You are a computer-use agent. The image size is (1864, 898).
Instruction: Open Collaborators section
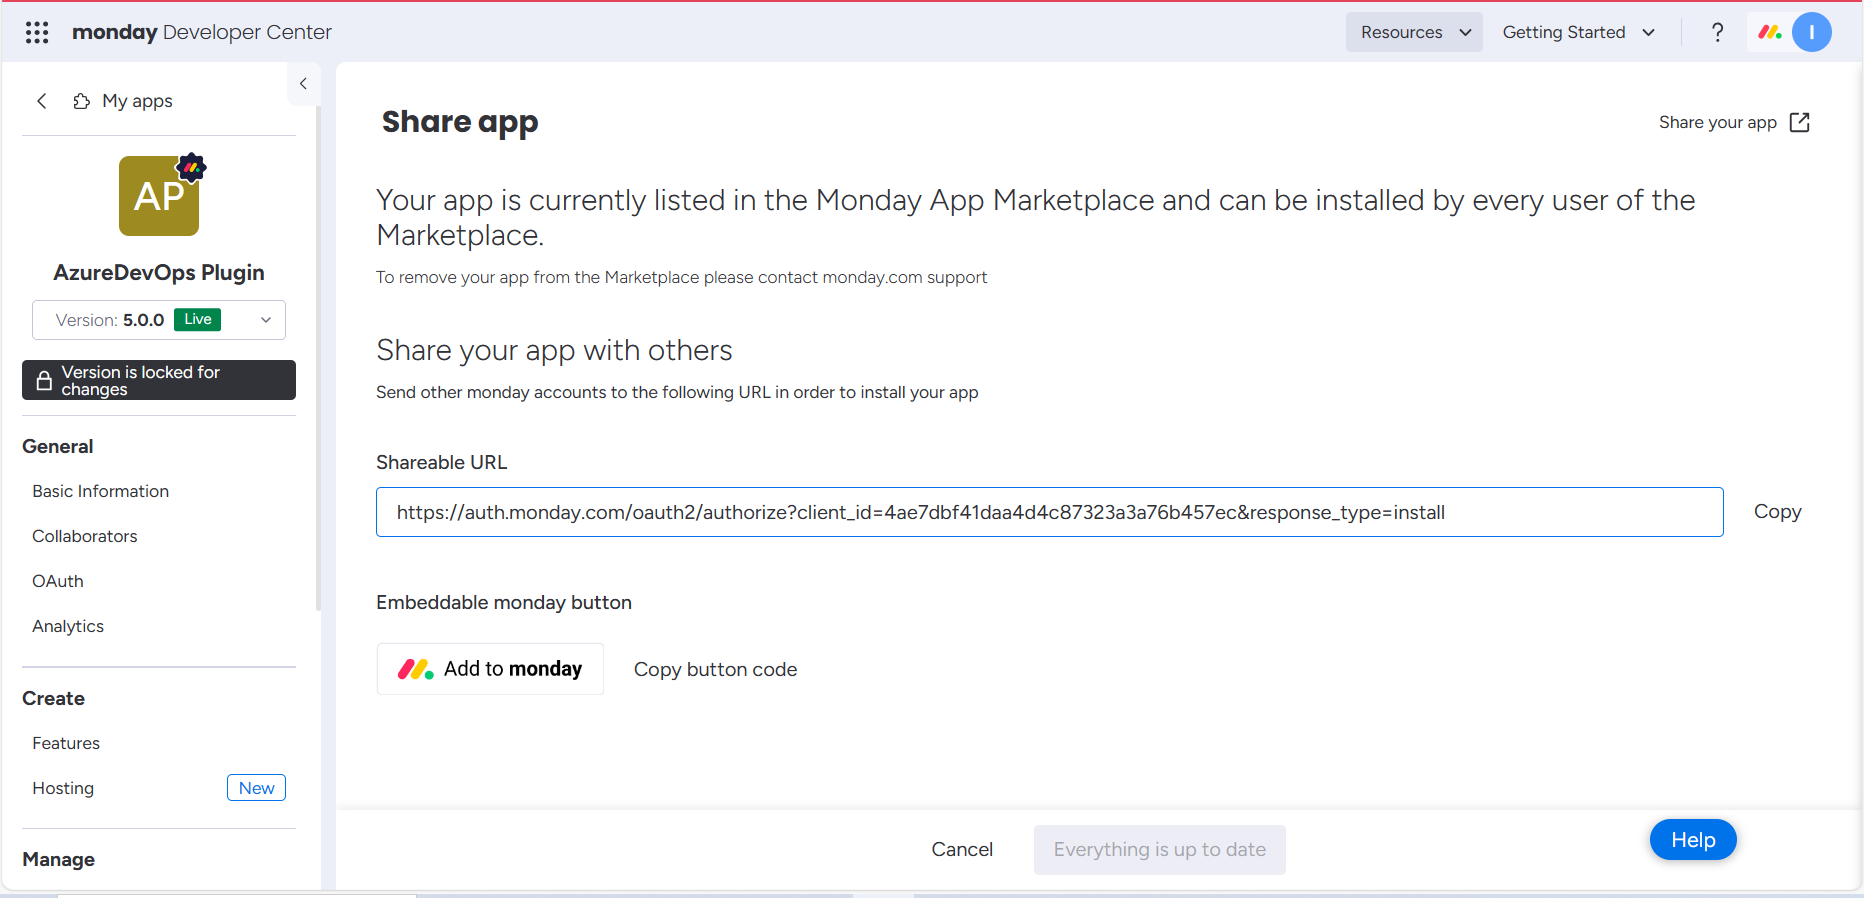tap(85, 536)
